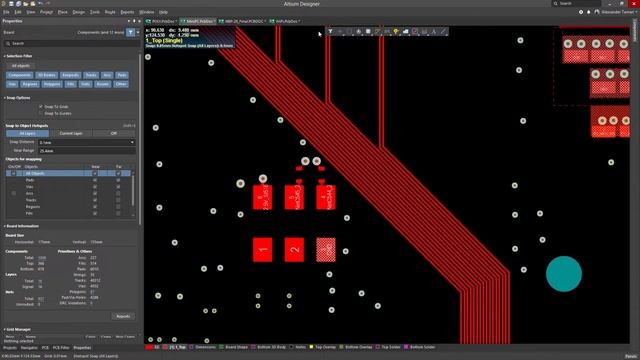
Task: Open dropdown arrow next to filter funnel button
Action: [x=138, y=32]
